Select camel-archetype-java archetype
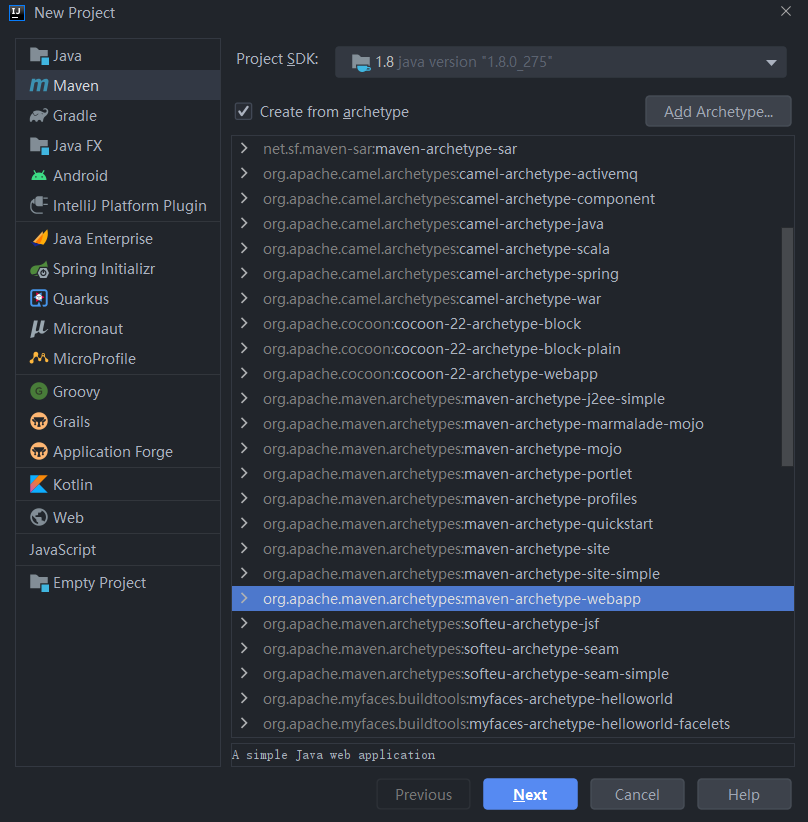808x822 pixels. (513, 224)
